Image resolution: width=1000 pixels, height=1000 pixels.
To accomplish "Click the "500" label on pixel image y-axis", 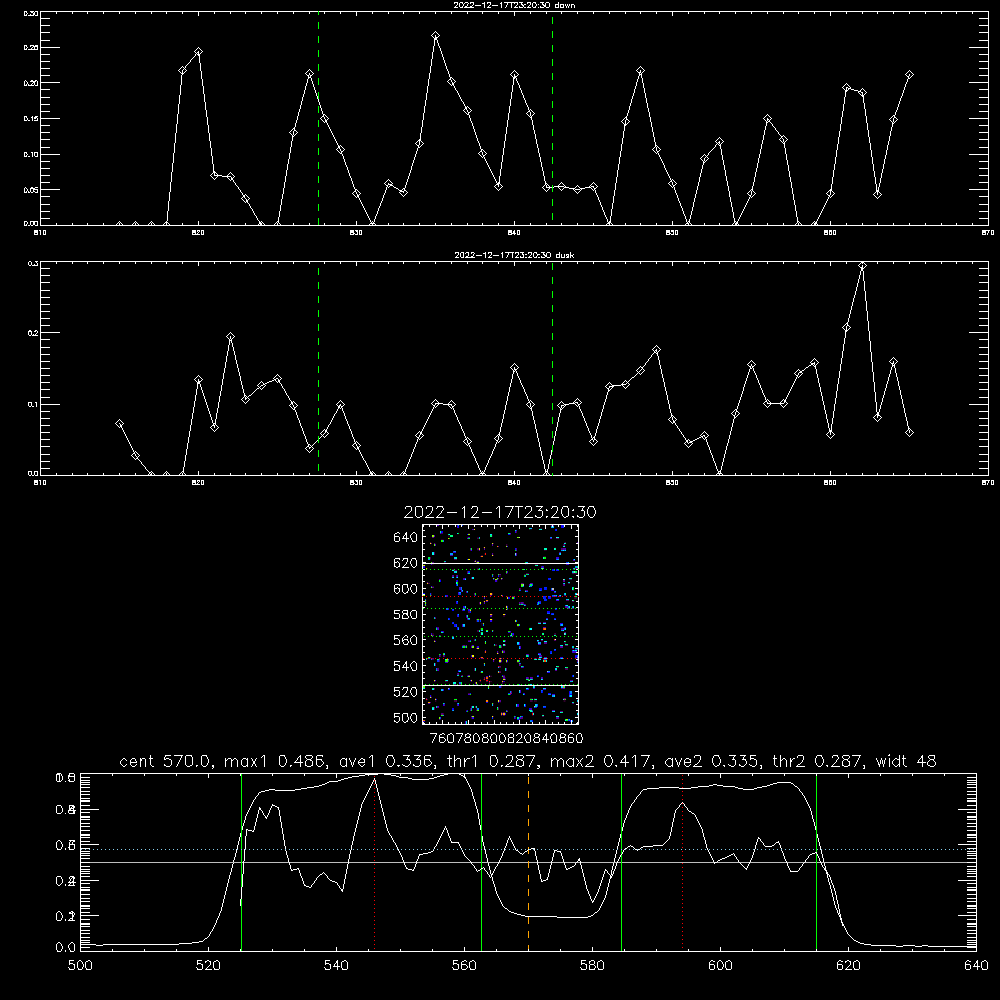I will (406, 717).
